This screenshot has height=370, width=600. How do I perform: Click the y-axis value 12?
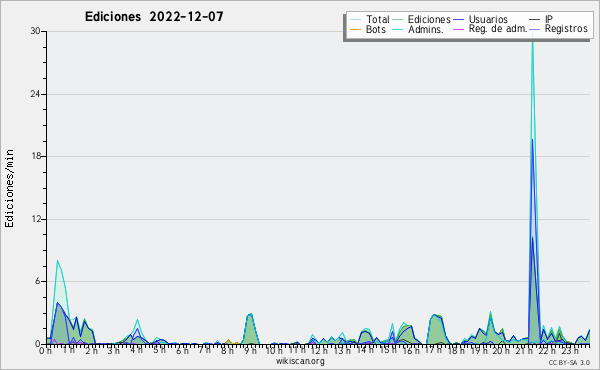36,219
